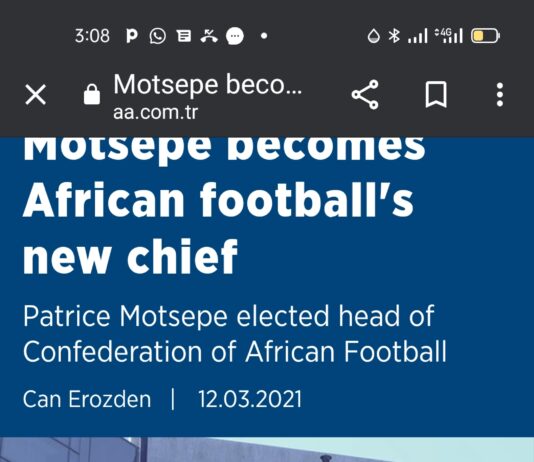Open the three-dot overflow menu
Viewport: 534px width, 462px height.
click(500, 94)
